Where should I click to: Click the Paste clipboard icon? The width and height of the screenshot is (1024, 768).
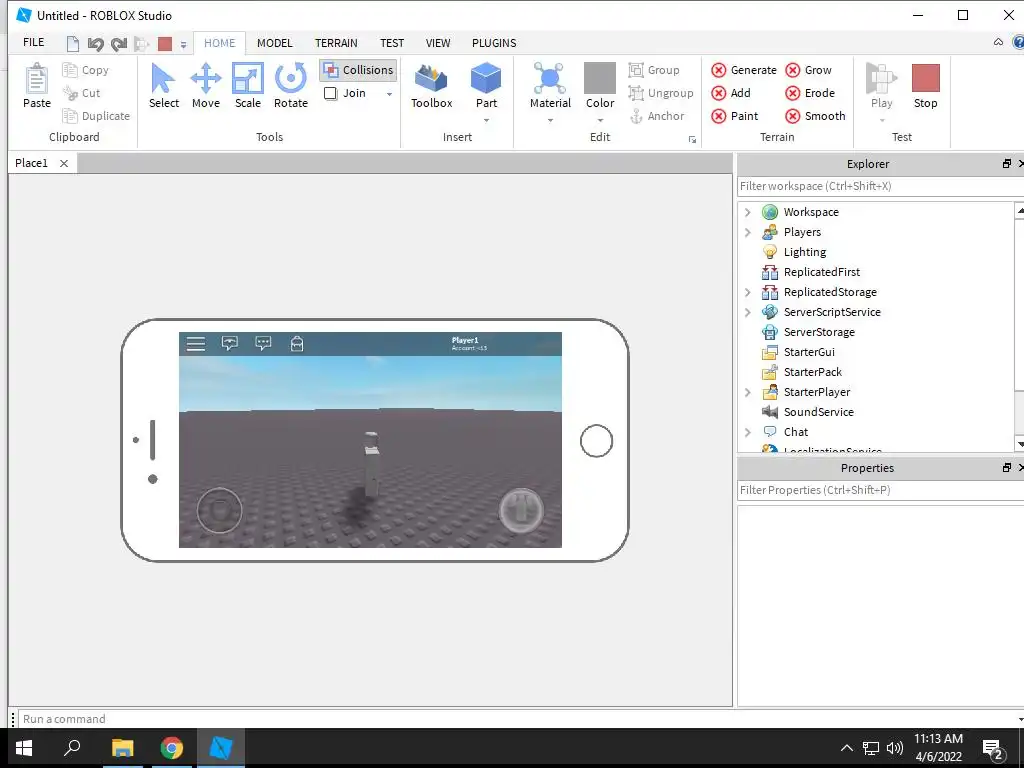point(37,78)
